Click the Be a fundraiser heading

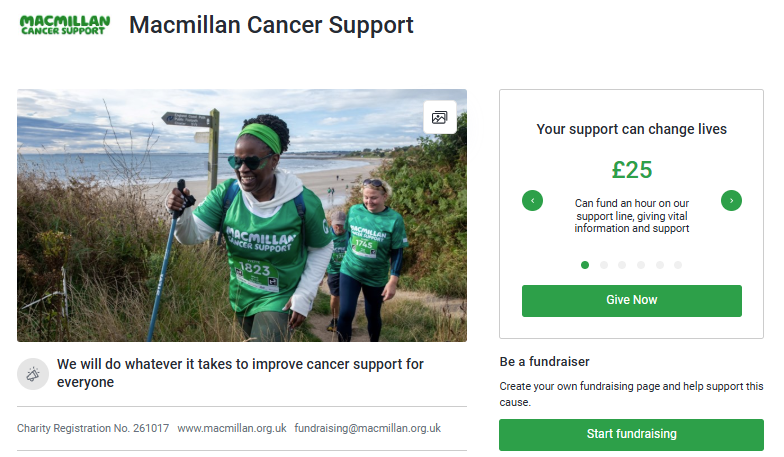(x=544, y=362)
